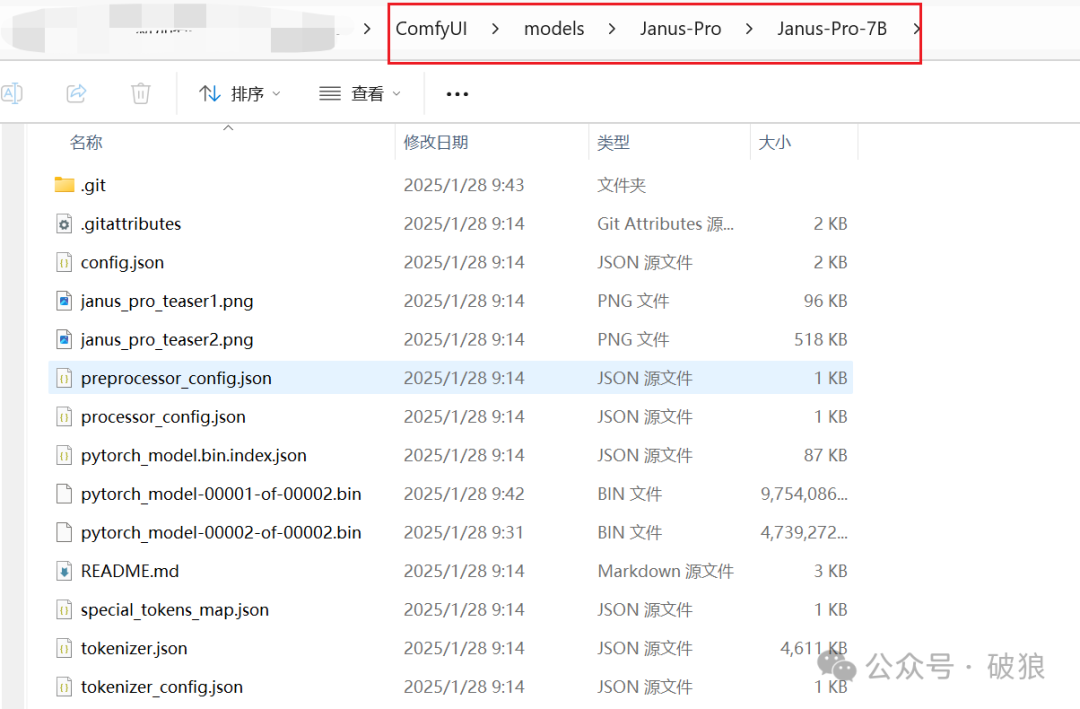The width and height of the screenshot is (1080, 709).
Task: Select preprocessor_config.json file icon
Action: (64, 378)
